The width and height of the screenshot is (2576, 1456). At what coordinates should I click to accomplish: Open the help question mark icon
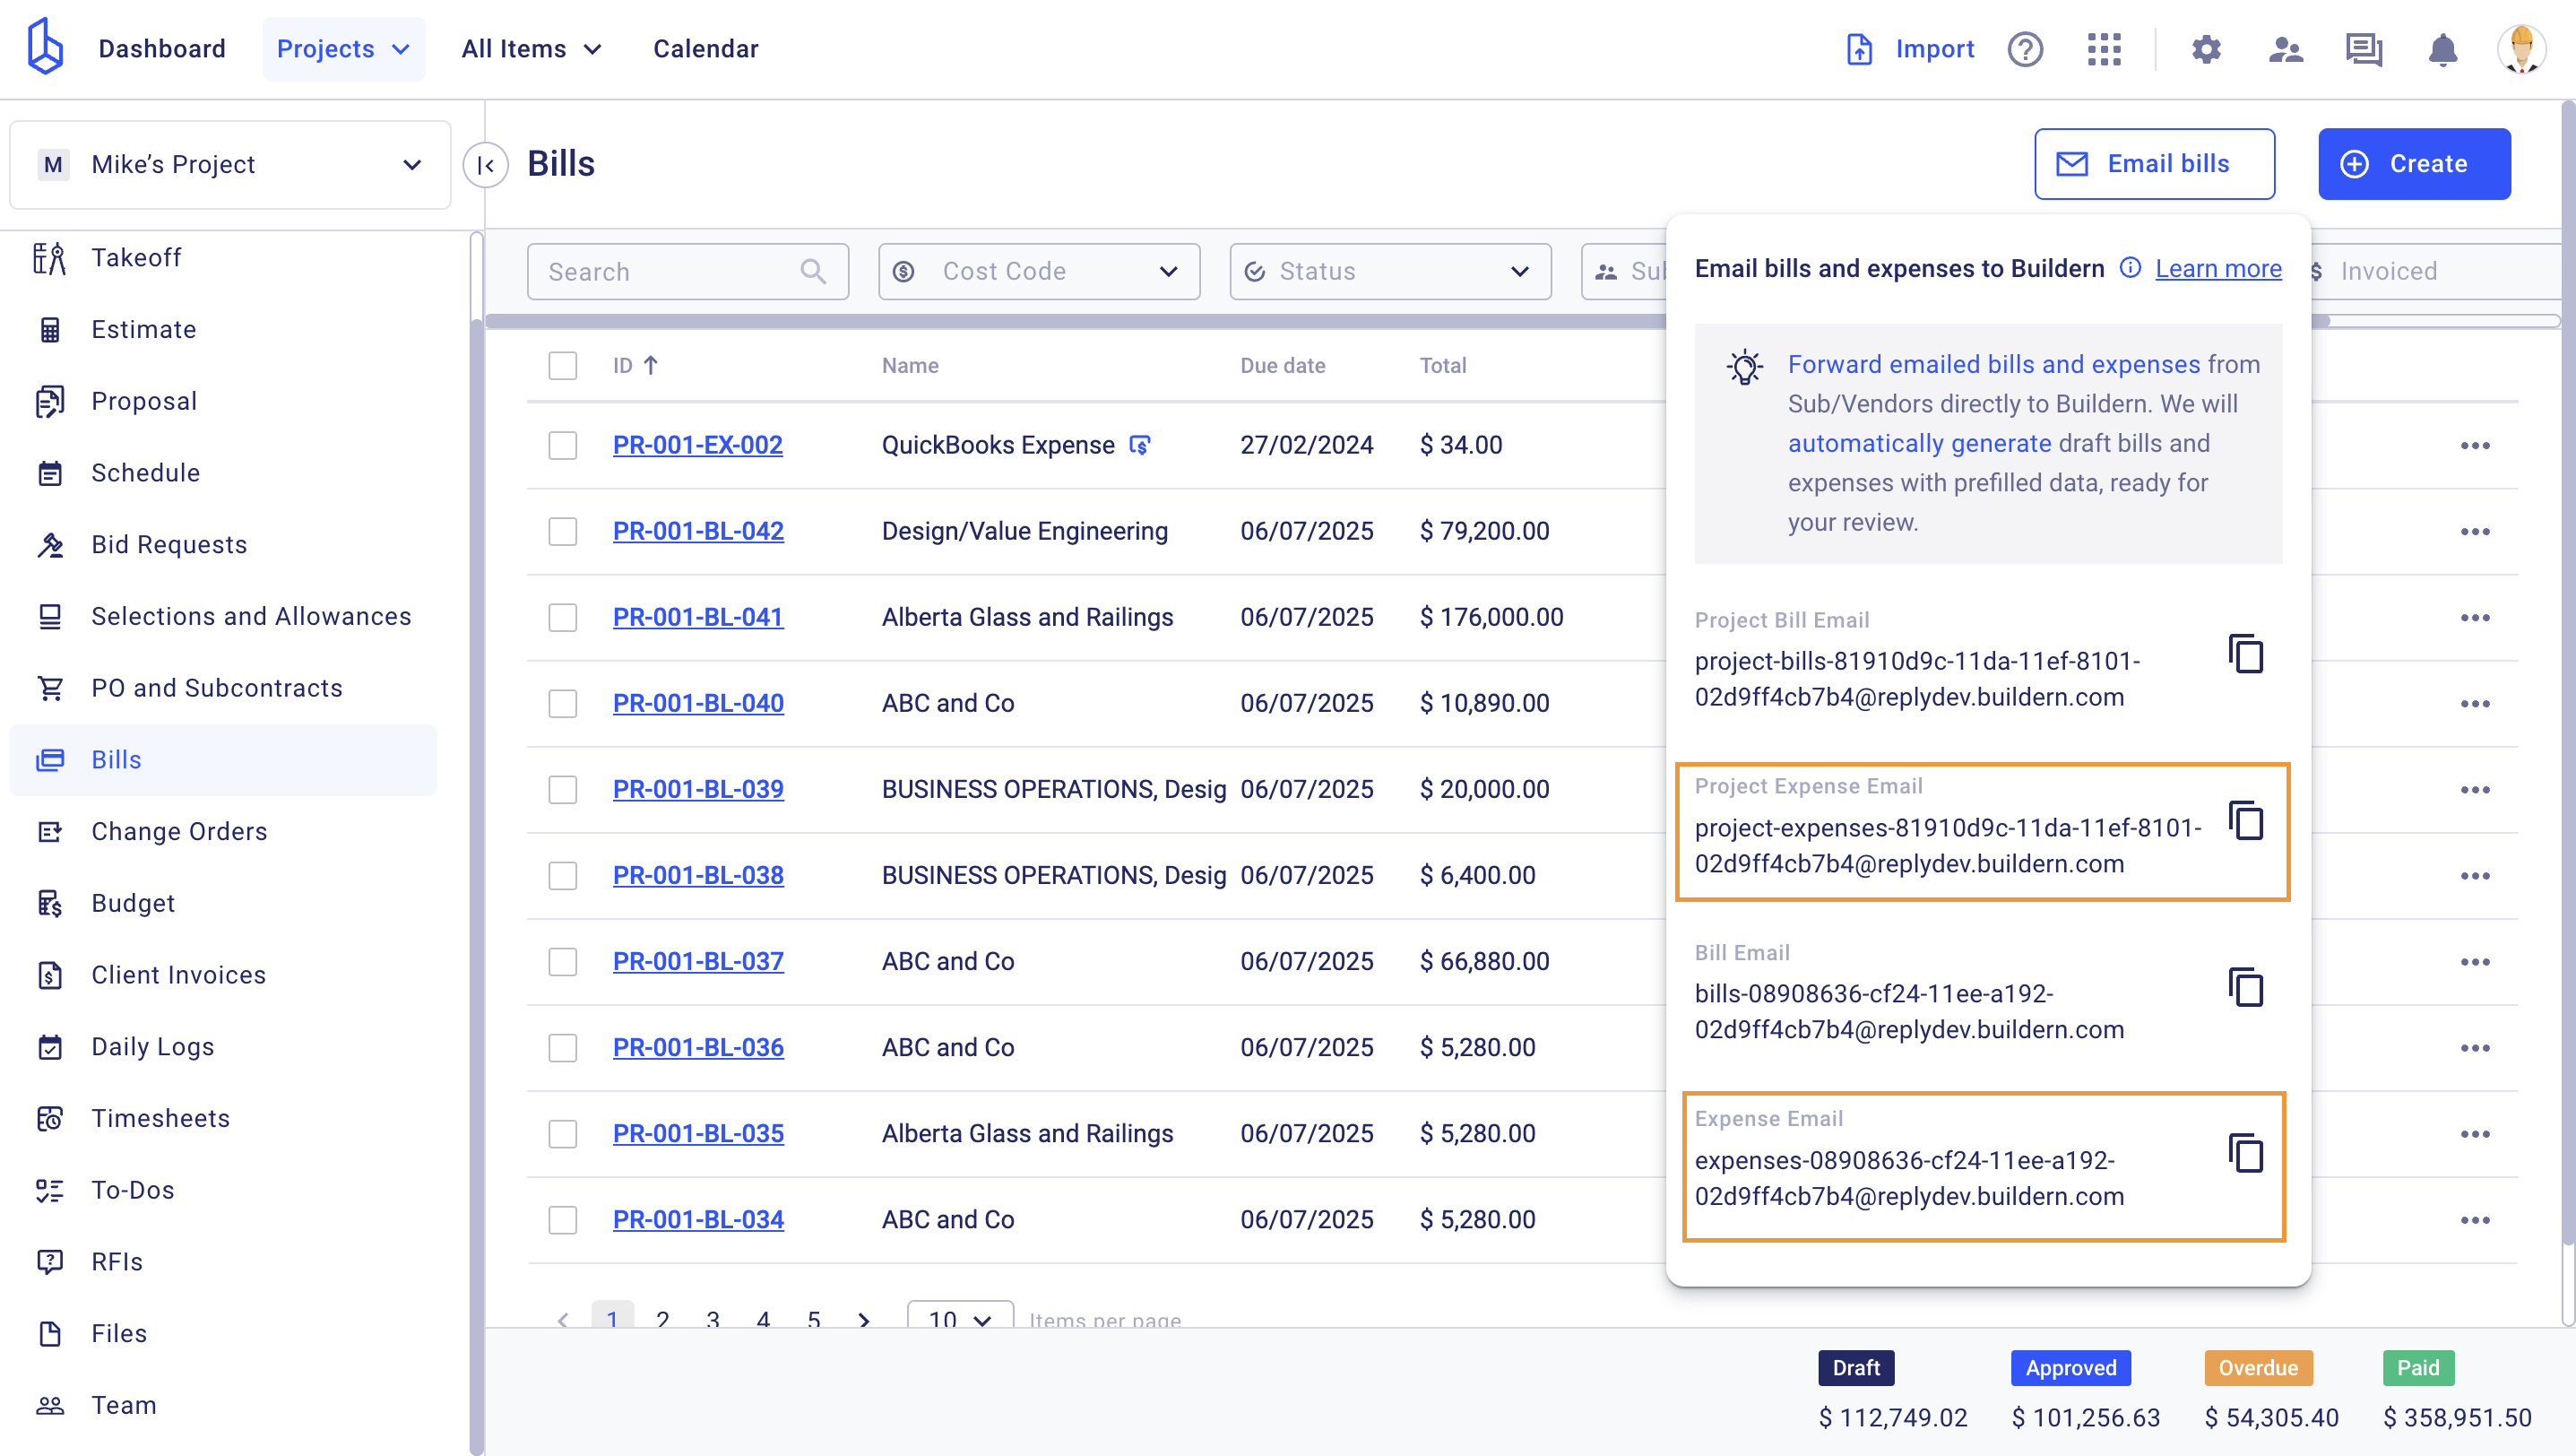click(2025, 49)
